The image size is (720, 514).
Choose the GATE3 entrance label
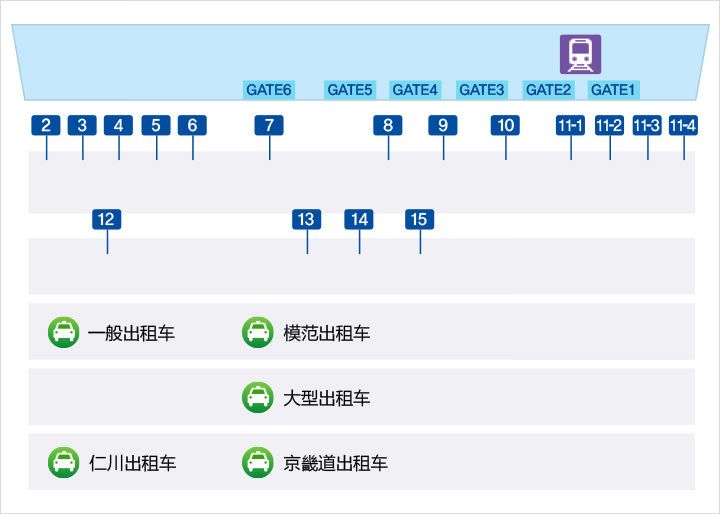481,90
